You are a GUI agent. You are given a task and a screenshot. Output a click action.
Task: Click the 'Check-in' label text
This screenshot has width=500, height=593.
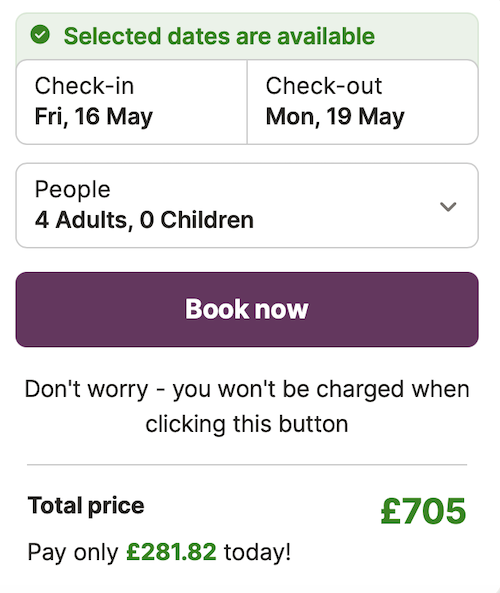coord(84,85)
